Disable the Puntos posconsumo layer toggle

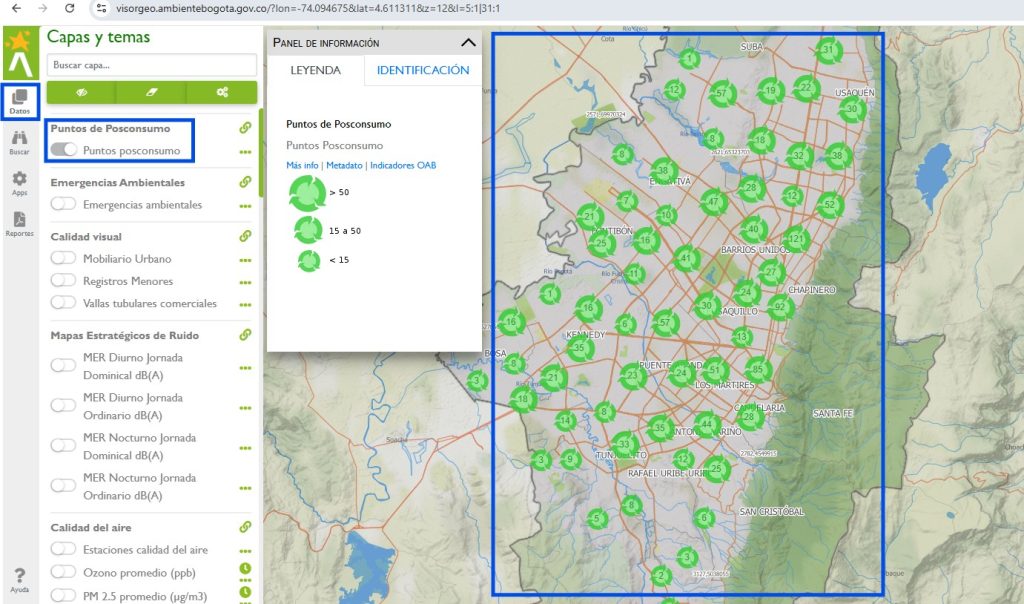(x=64, y=150)
